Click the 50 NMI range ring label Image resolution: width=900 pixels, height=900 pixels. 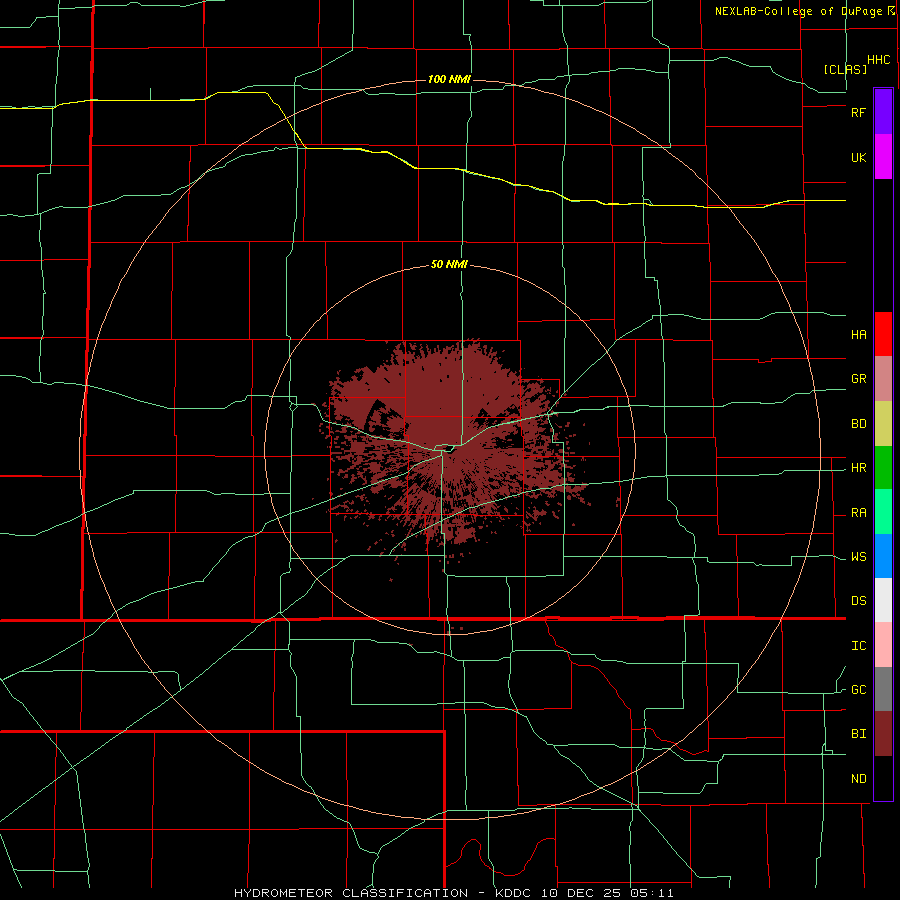(x=449, y=265)
